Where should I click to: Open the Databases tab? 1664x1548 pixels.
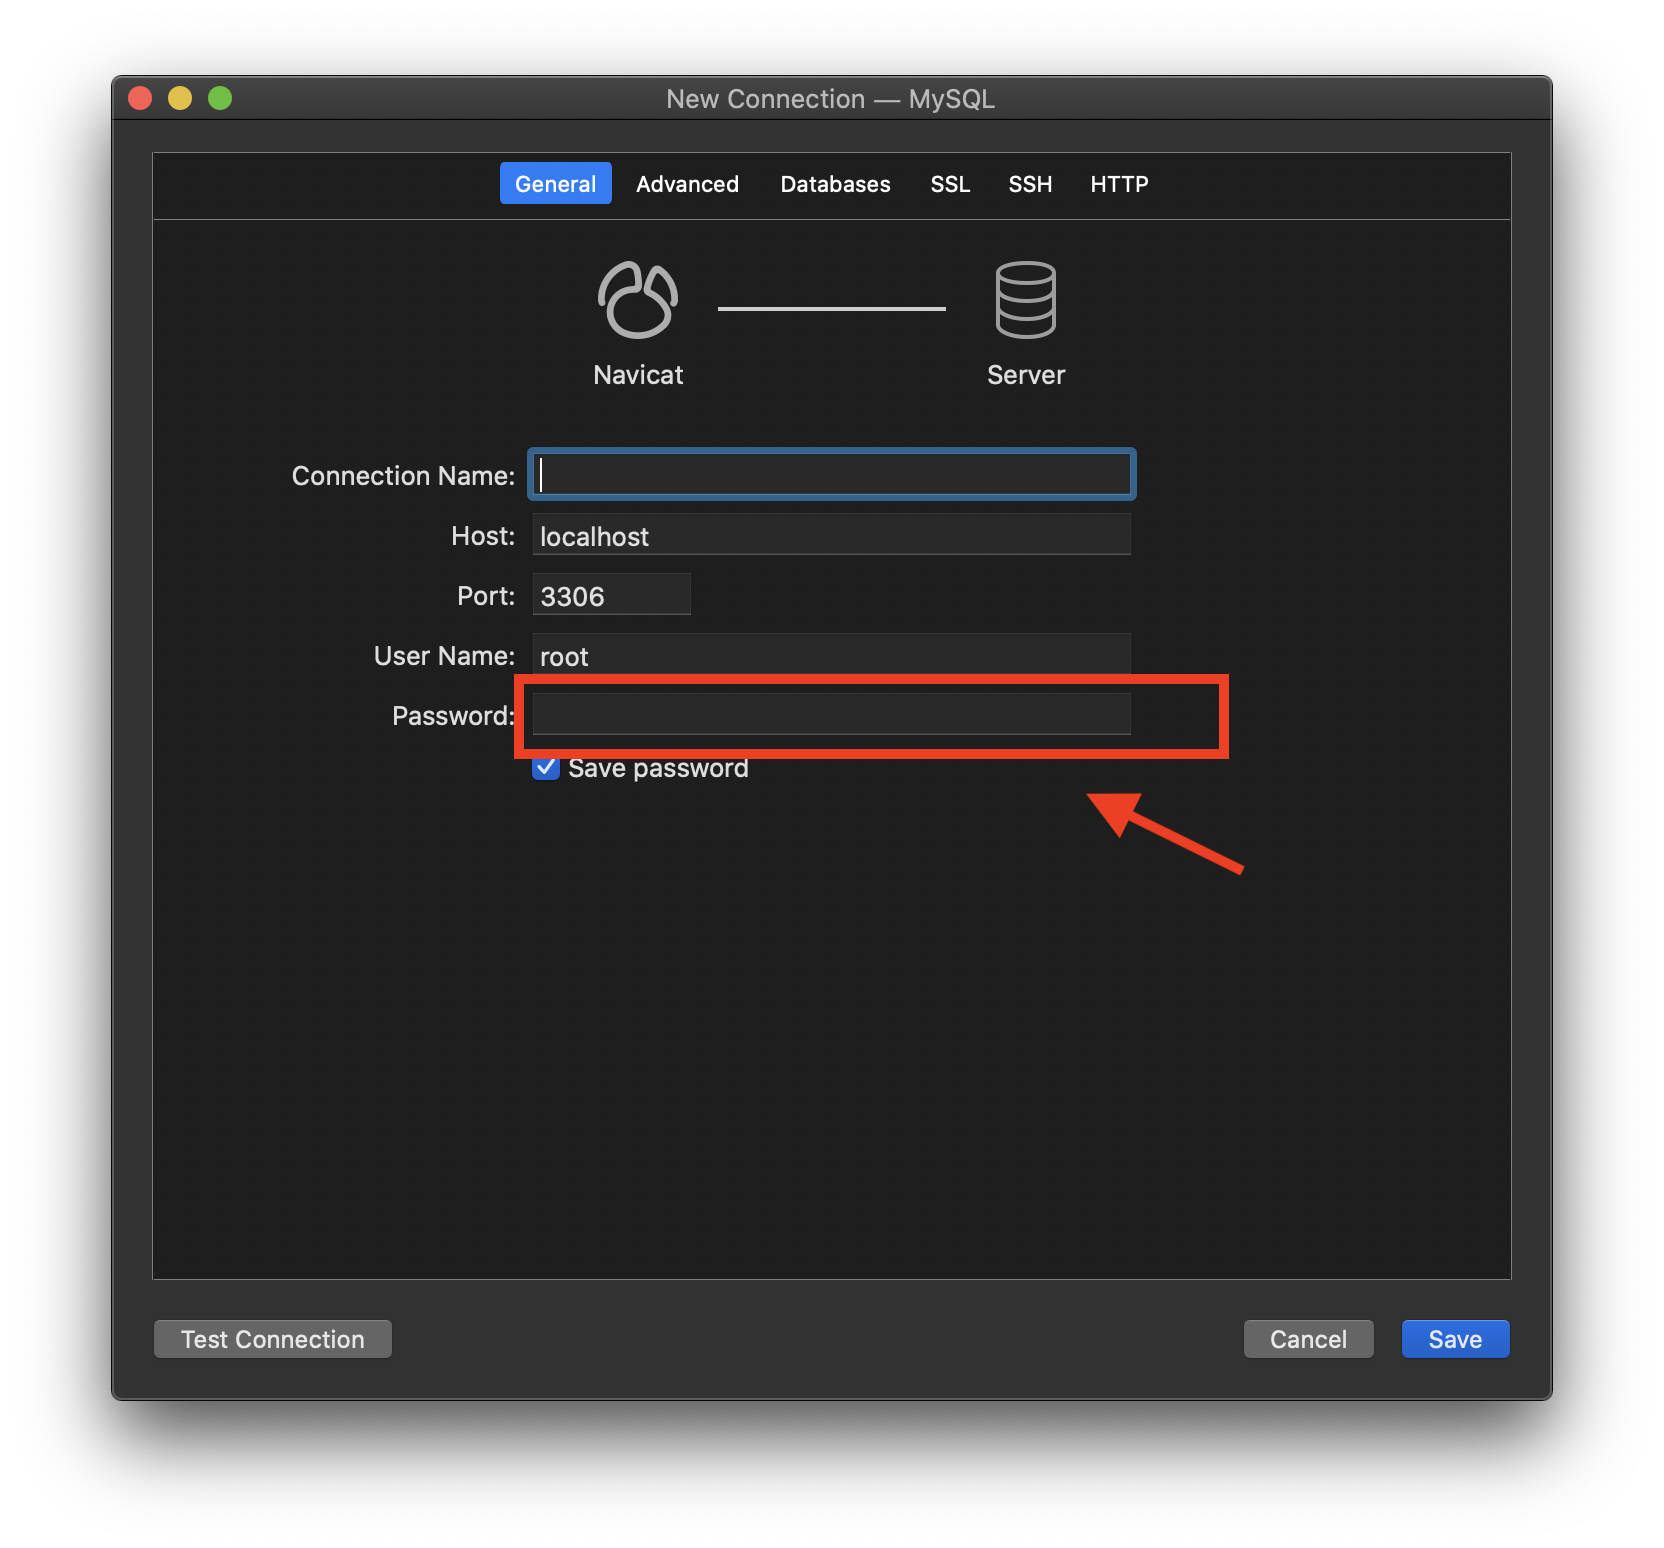(x=835, y=184)
